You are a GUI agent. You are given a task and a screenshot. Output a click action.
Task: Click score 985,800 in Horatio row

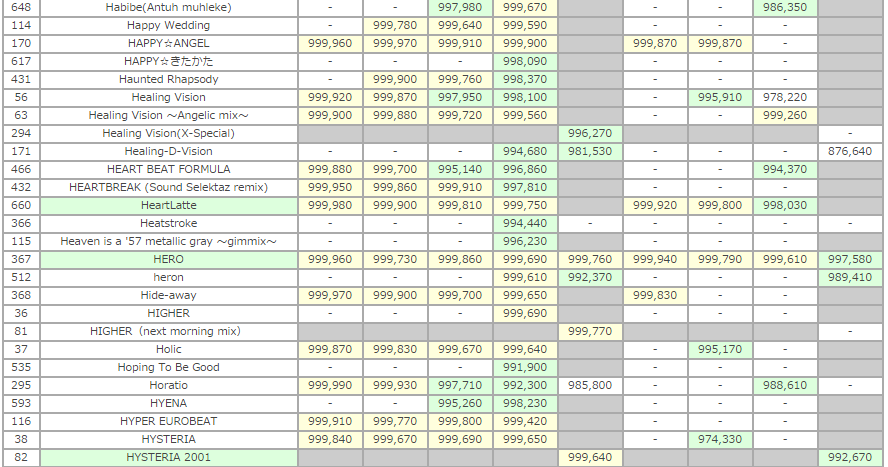click(590, 385)
